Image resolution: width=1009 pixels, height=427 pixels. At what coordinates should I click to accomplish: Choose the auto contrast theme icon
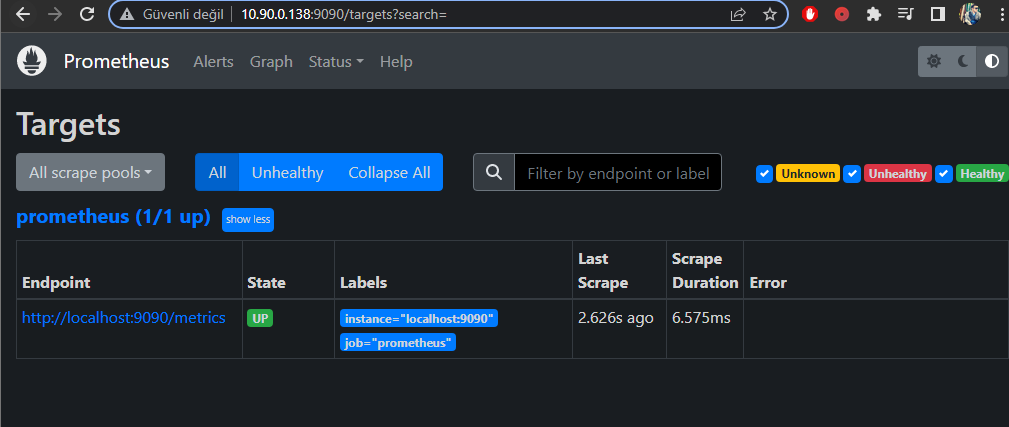click(991, 61)
